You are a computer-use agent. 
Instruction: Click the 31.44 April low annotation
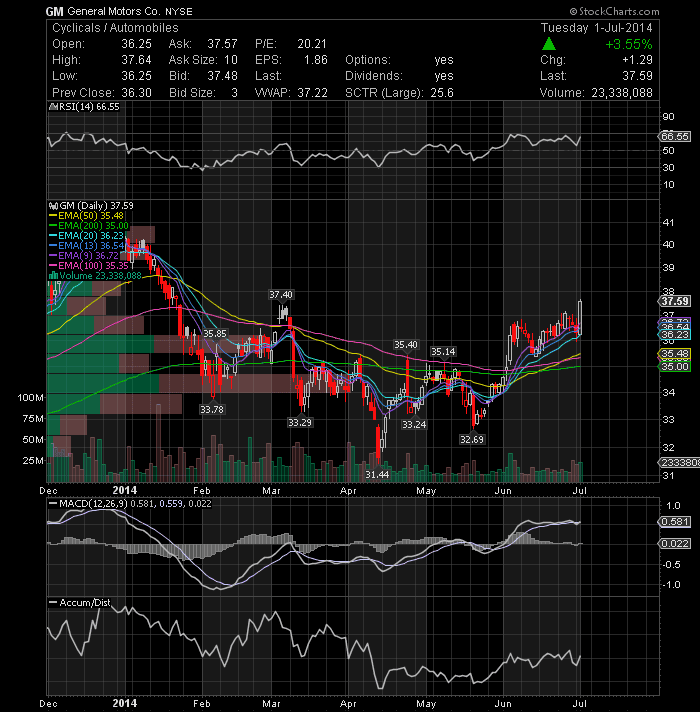click(x=377, y=475)
